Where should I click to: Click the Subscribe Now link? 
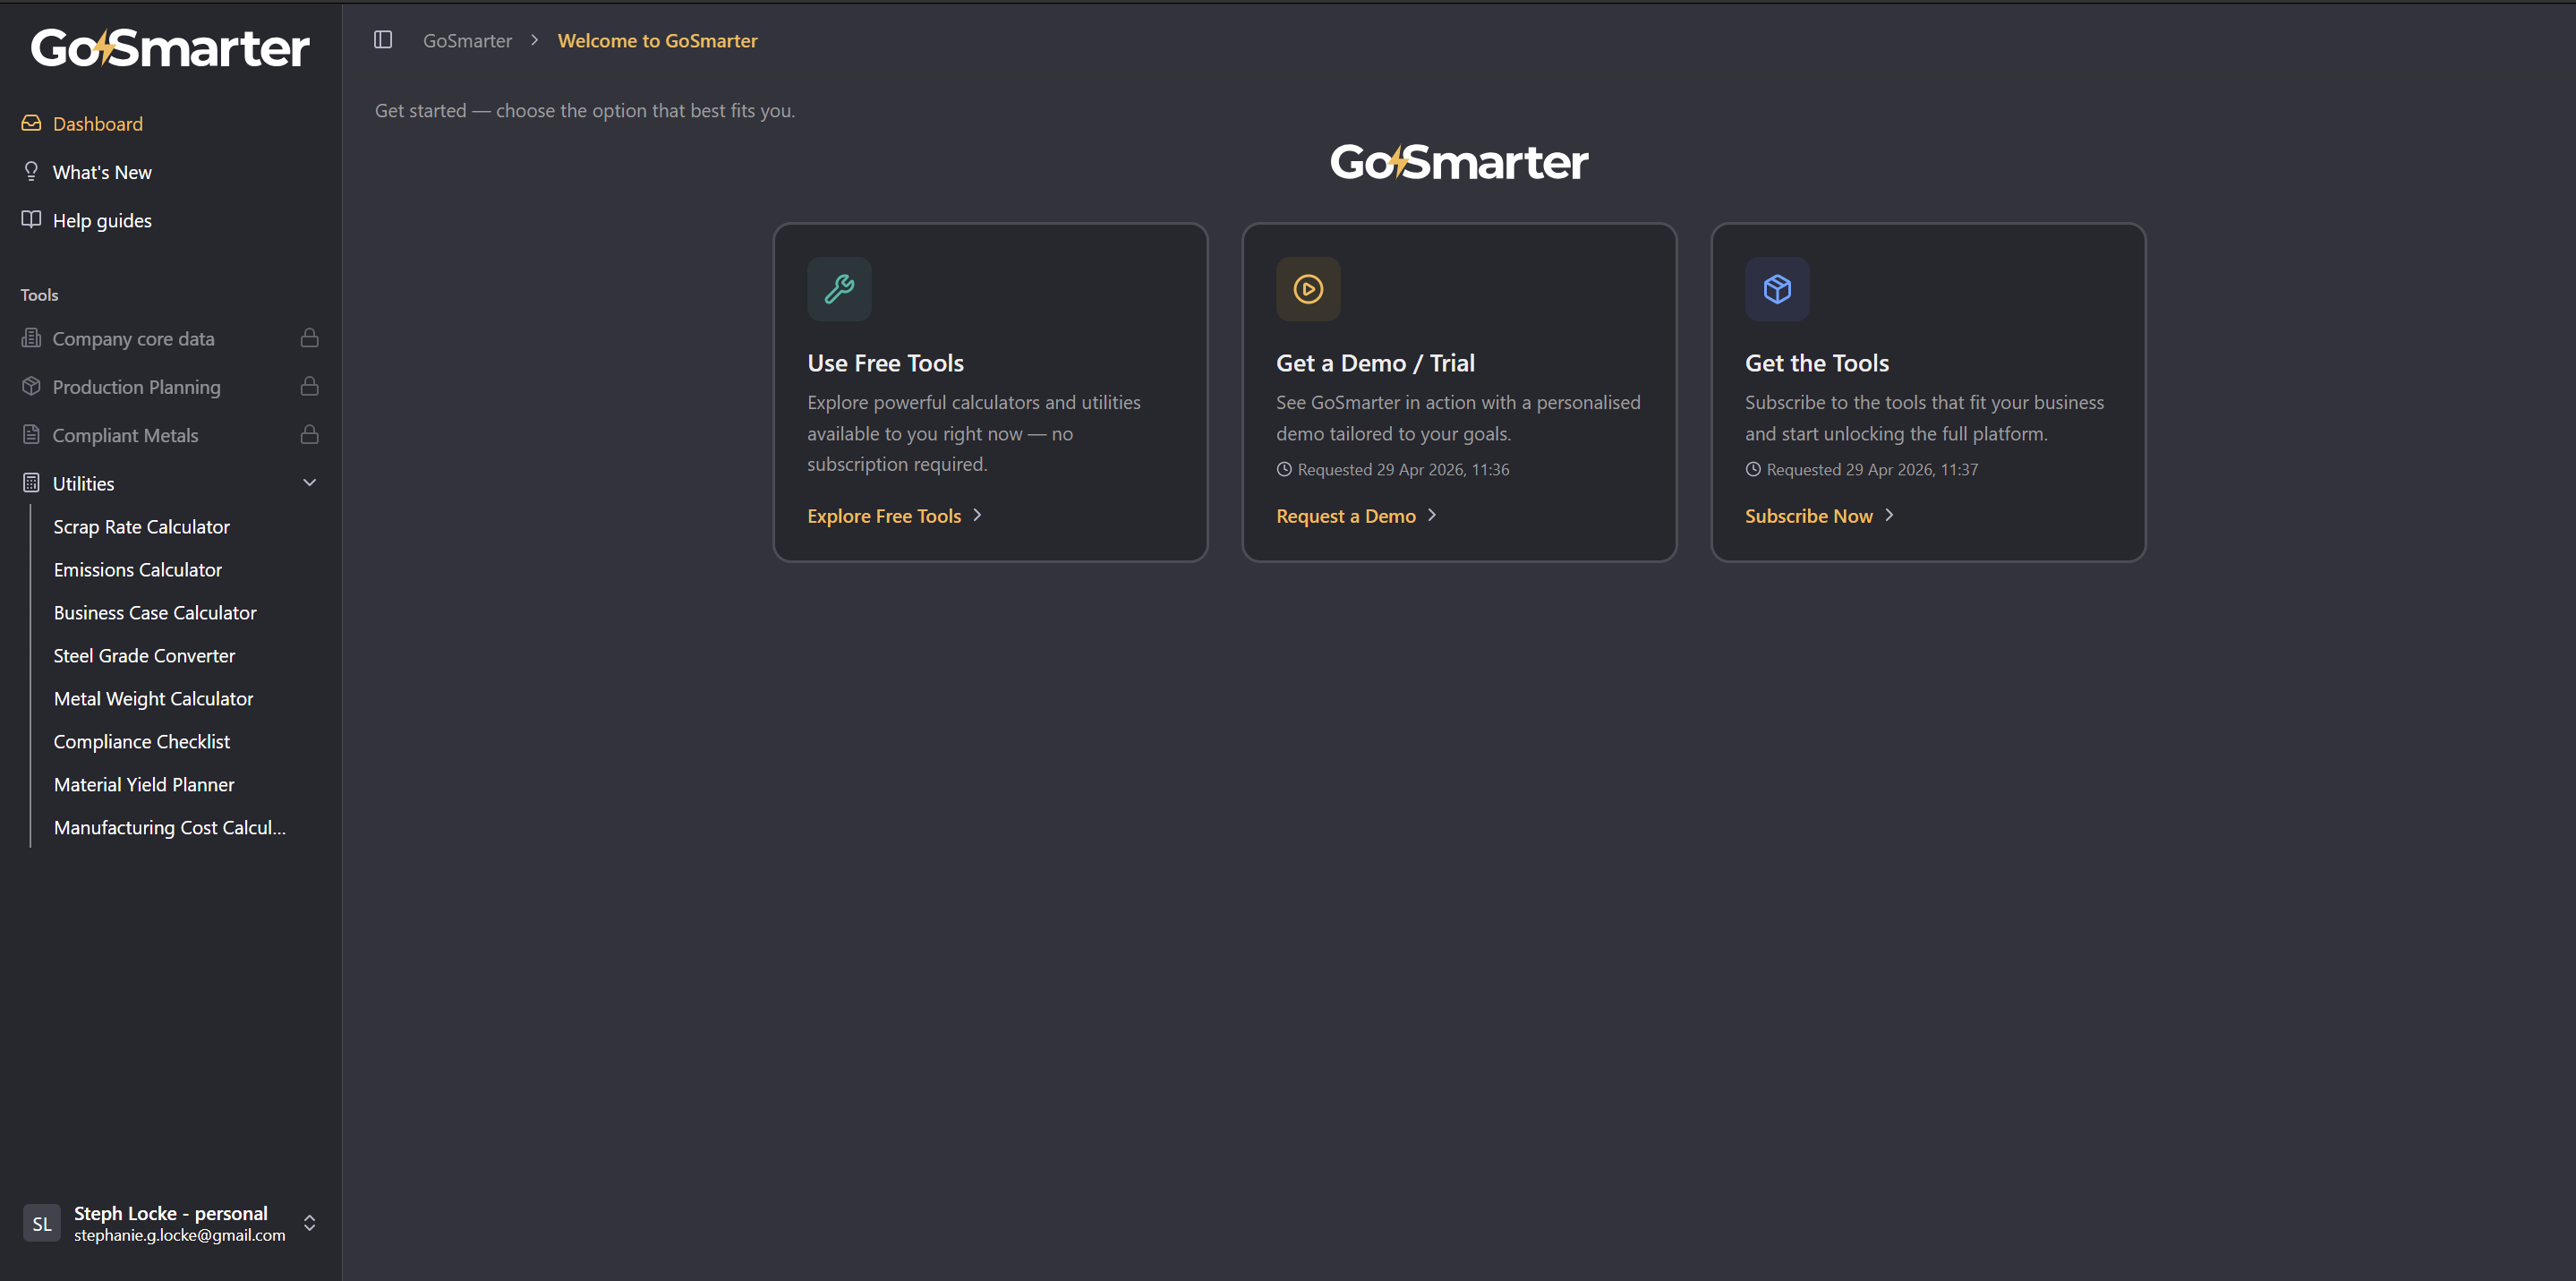coord(1808,515)
